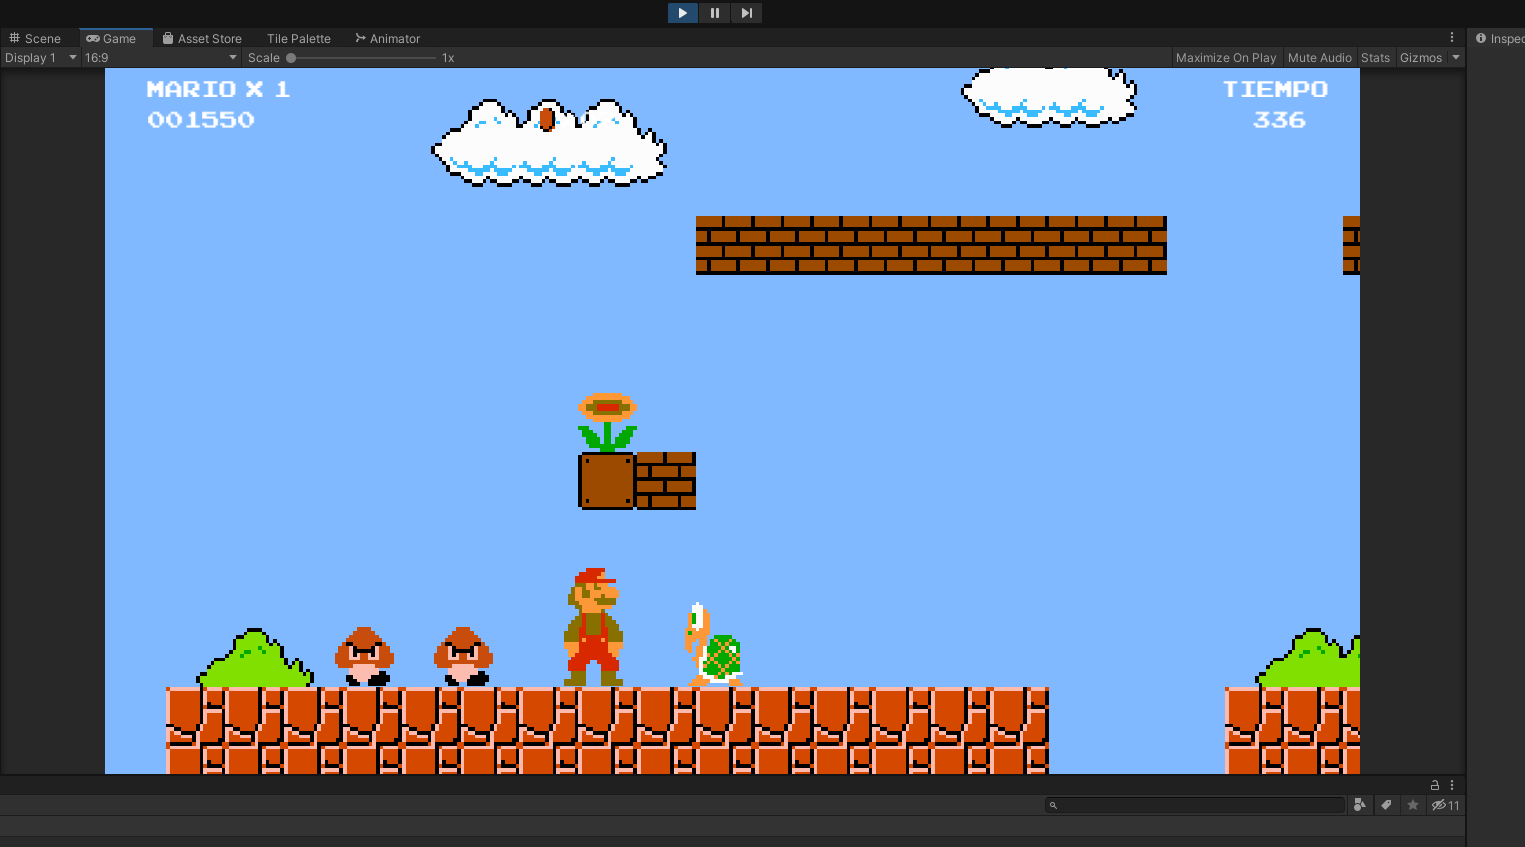The height and width of the screenshot is (847, 1525).
Task: Start the game with the Play button
Action: [x=682, y=13]
